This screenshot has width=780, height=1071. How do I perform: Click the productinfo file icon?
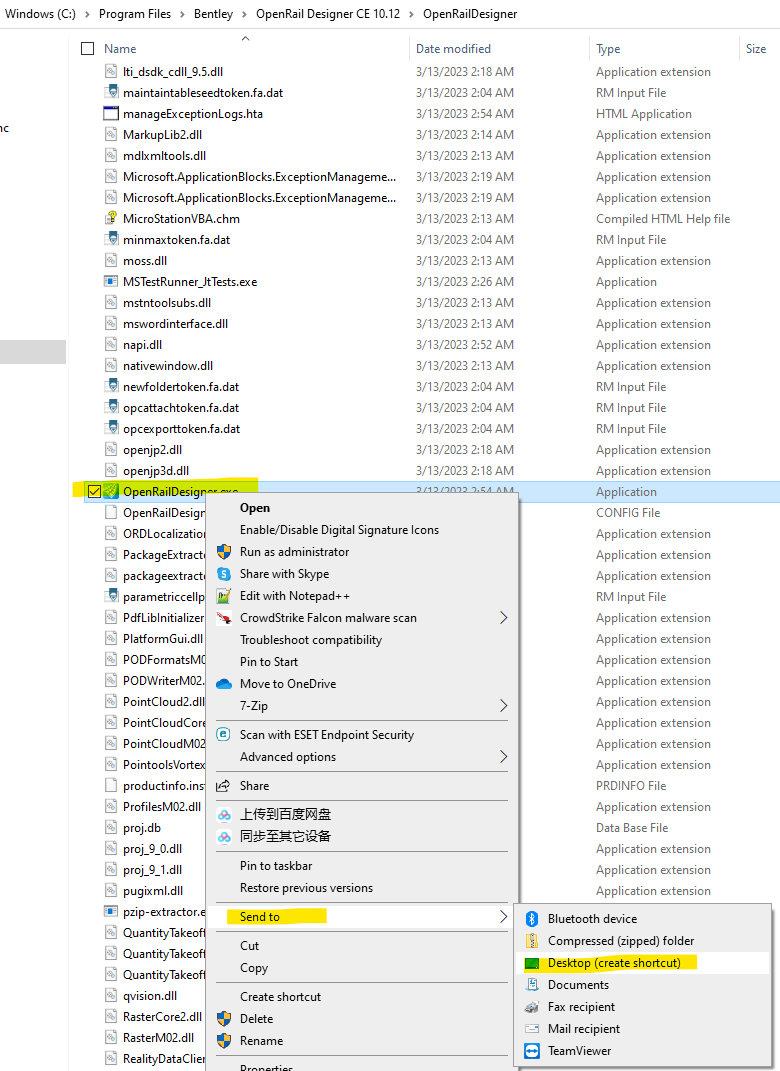point(111,785)
